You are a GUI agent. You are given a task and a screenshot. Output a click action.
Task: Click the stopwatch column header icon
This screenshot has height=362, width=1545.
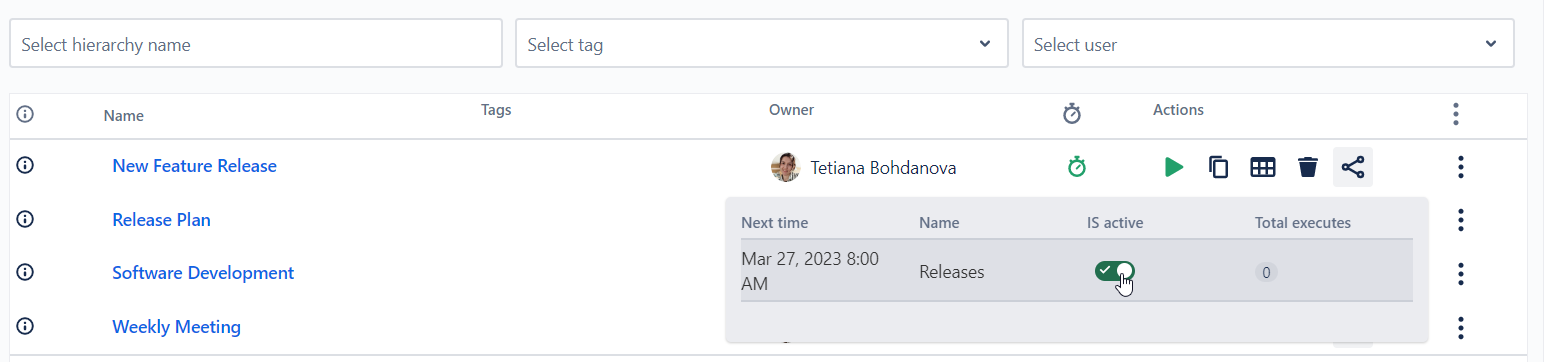pyautogui.click(x=1072, y=114)
